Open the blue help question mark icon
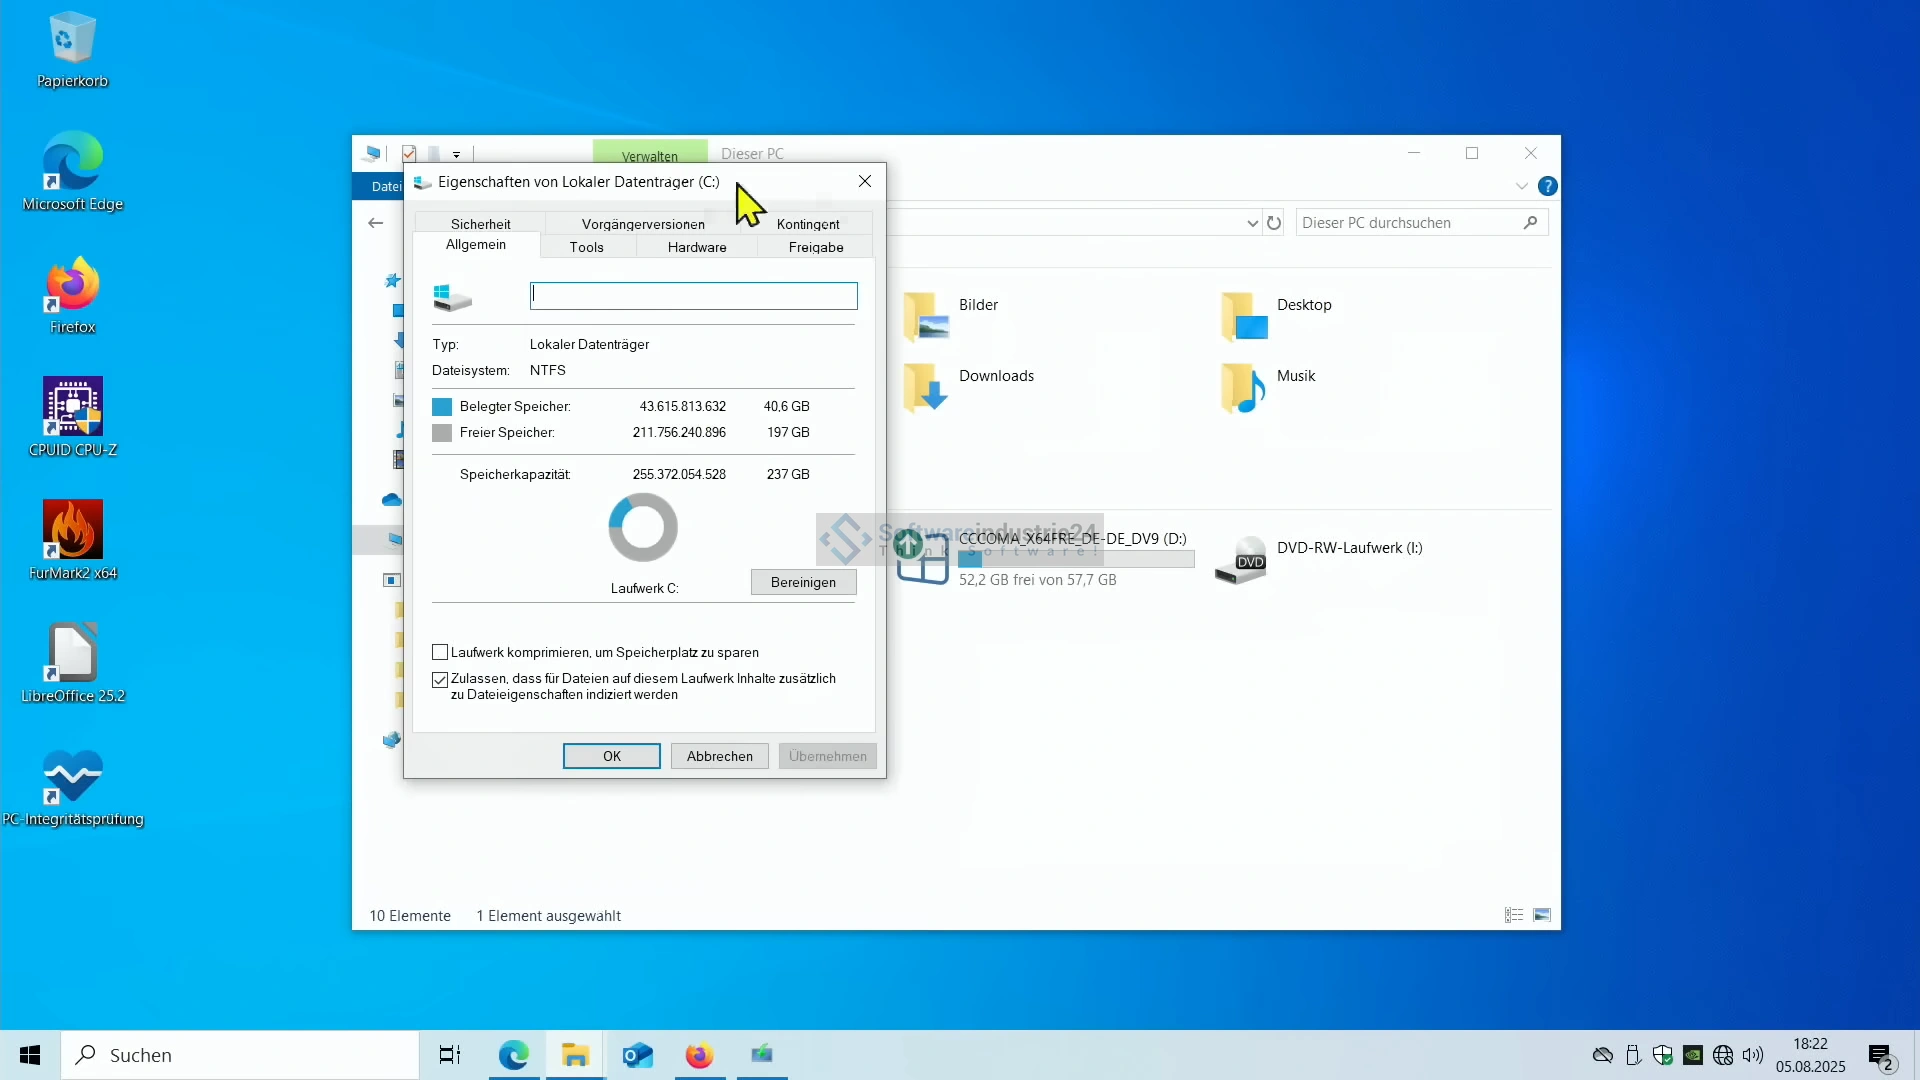This screenshot has width=1920, height=1080. click(1547, 186)
